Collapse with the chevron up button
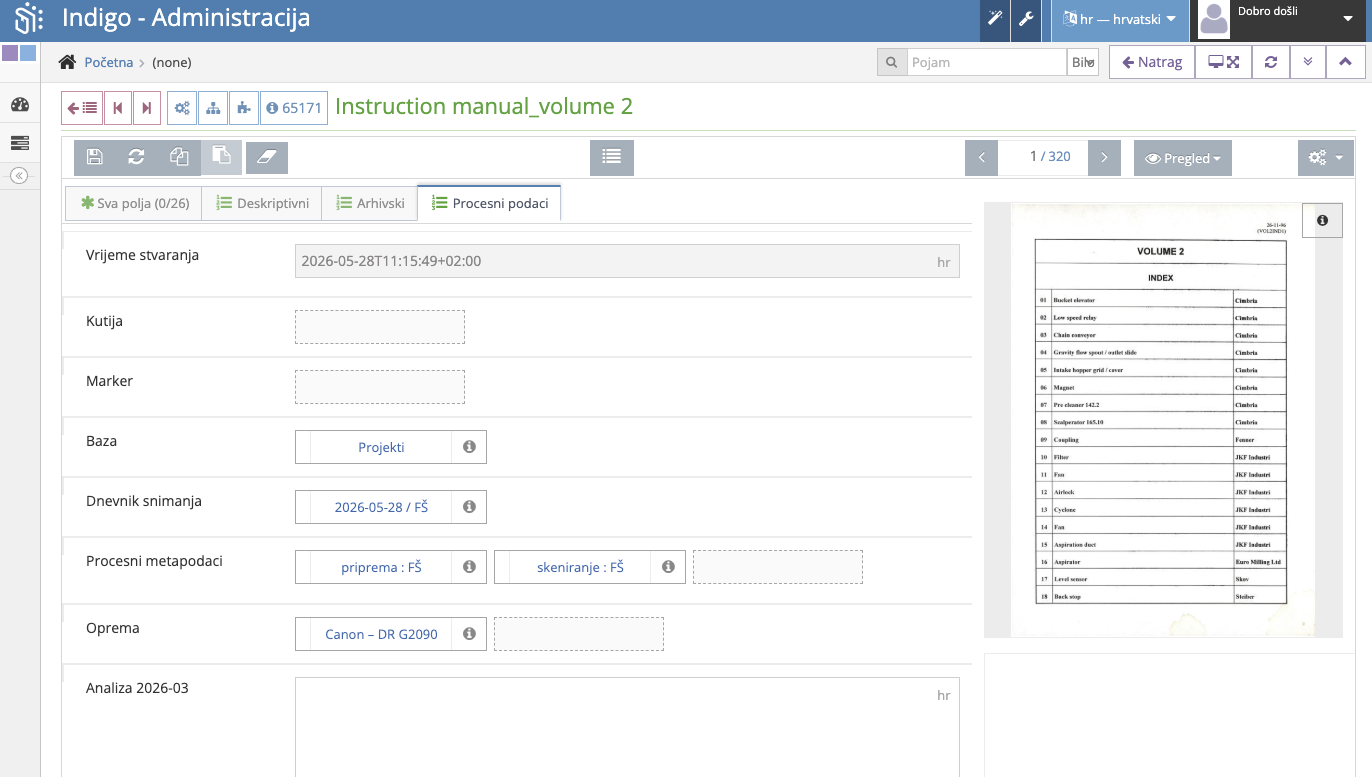The width and height of the screenshot is (1372, 777). 1345,62
